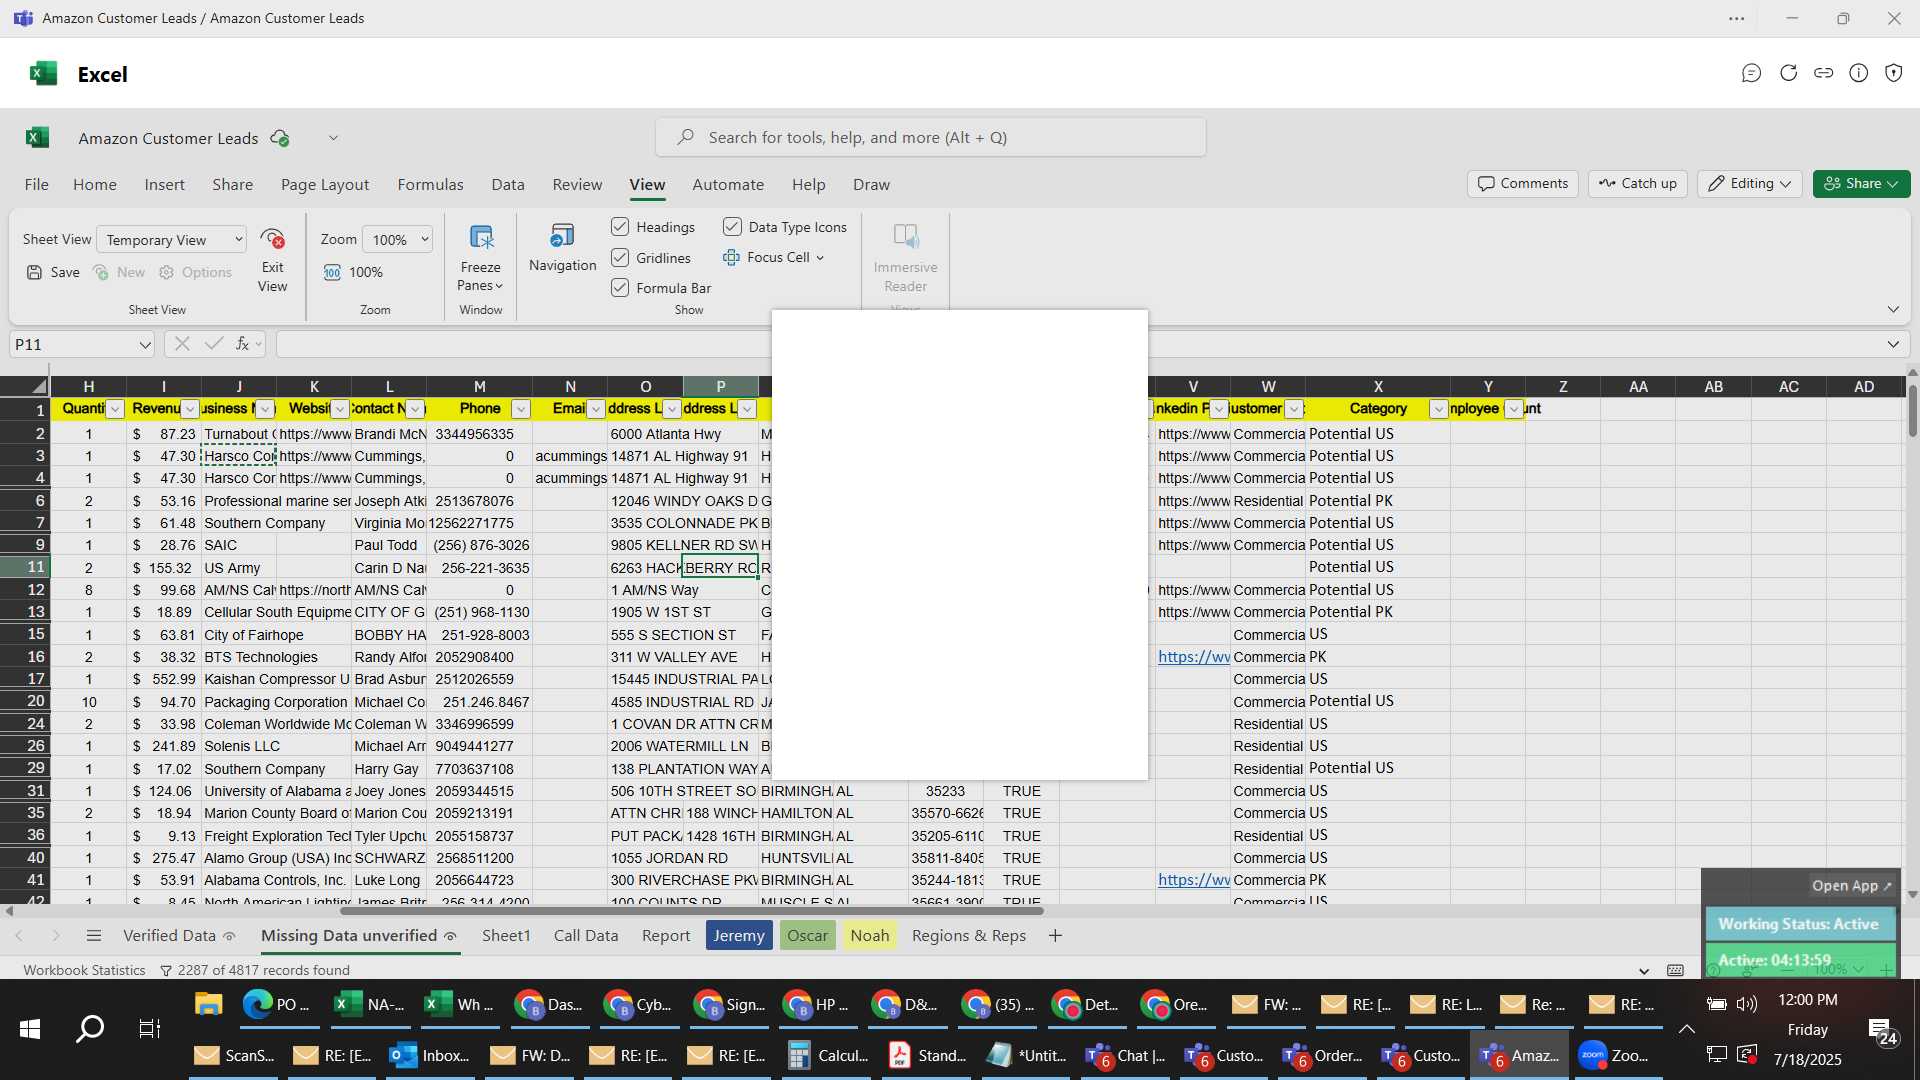The width and height of the screenshot is (1920, 1080).
Task: Open the Data ribbon tab
Action: tap(508, 184)
